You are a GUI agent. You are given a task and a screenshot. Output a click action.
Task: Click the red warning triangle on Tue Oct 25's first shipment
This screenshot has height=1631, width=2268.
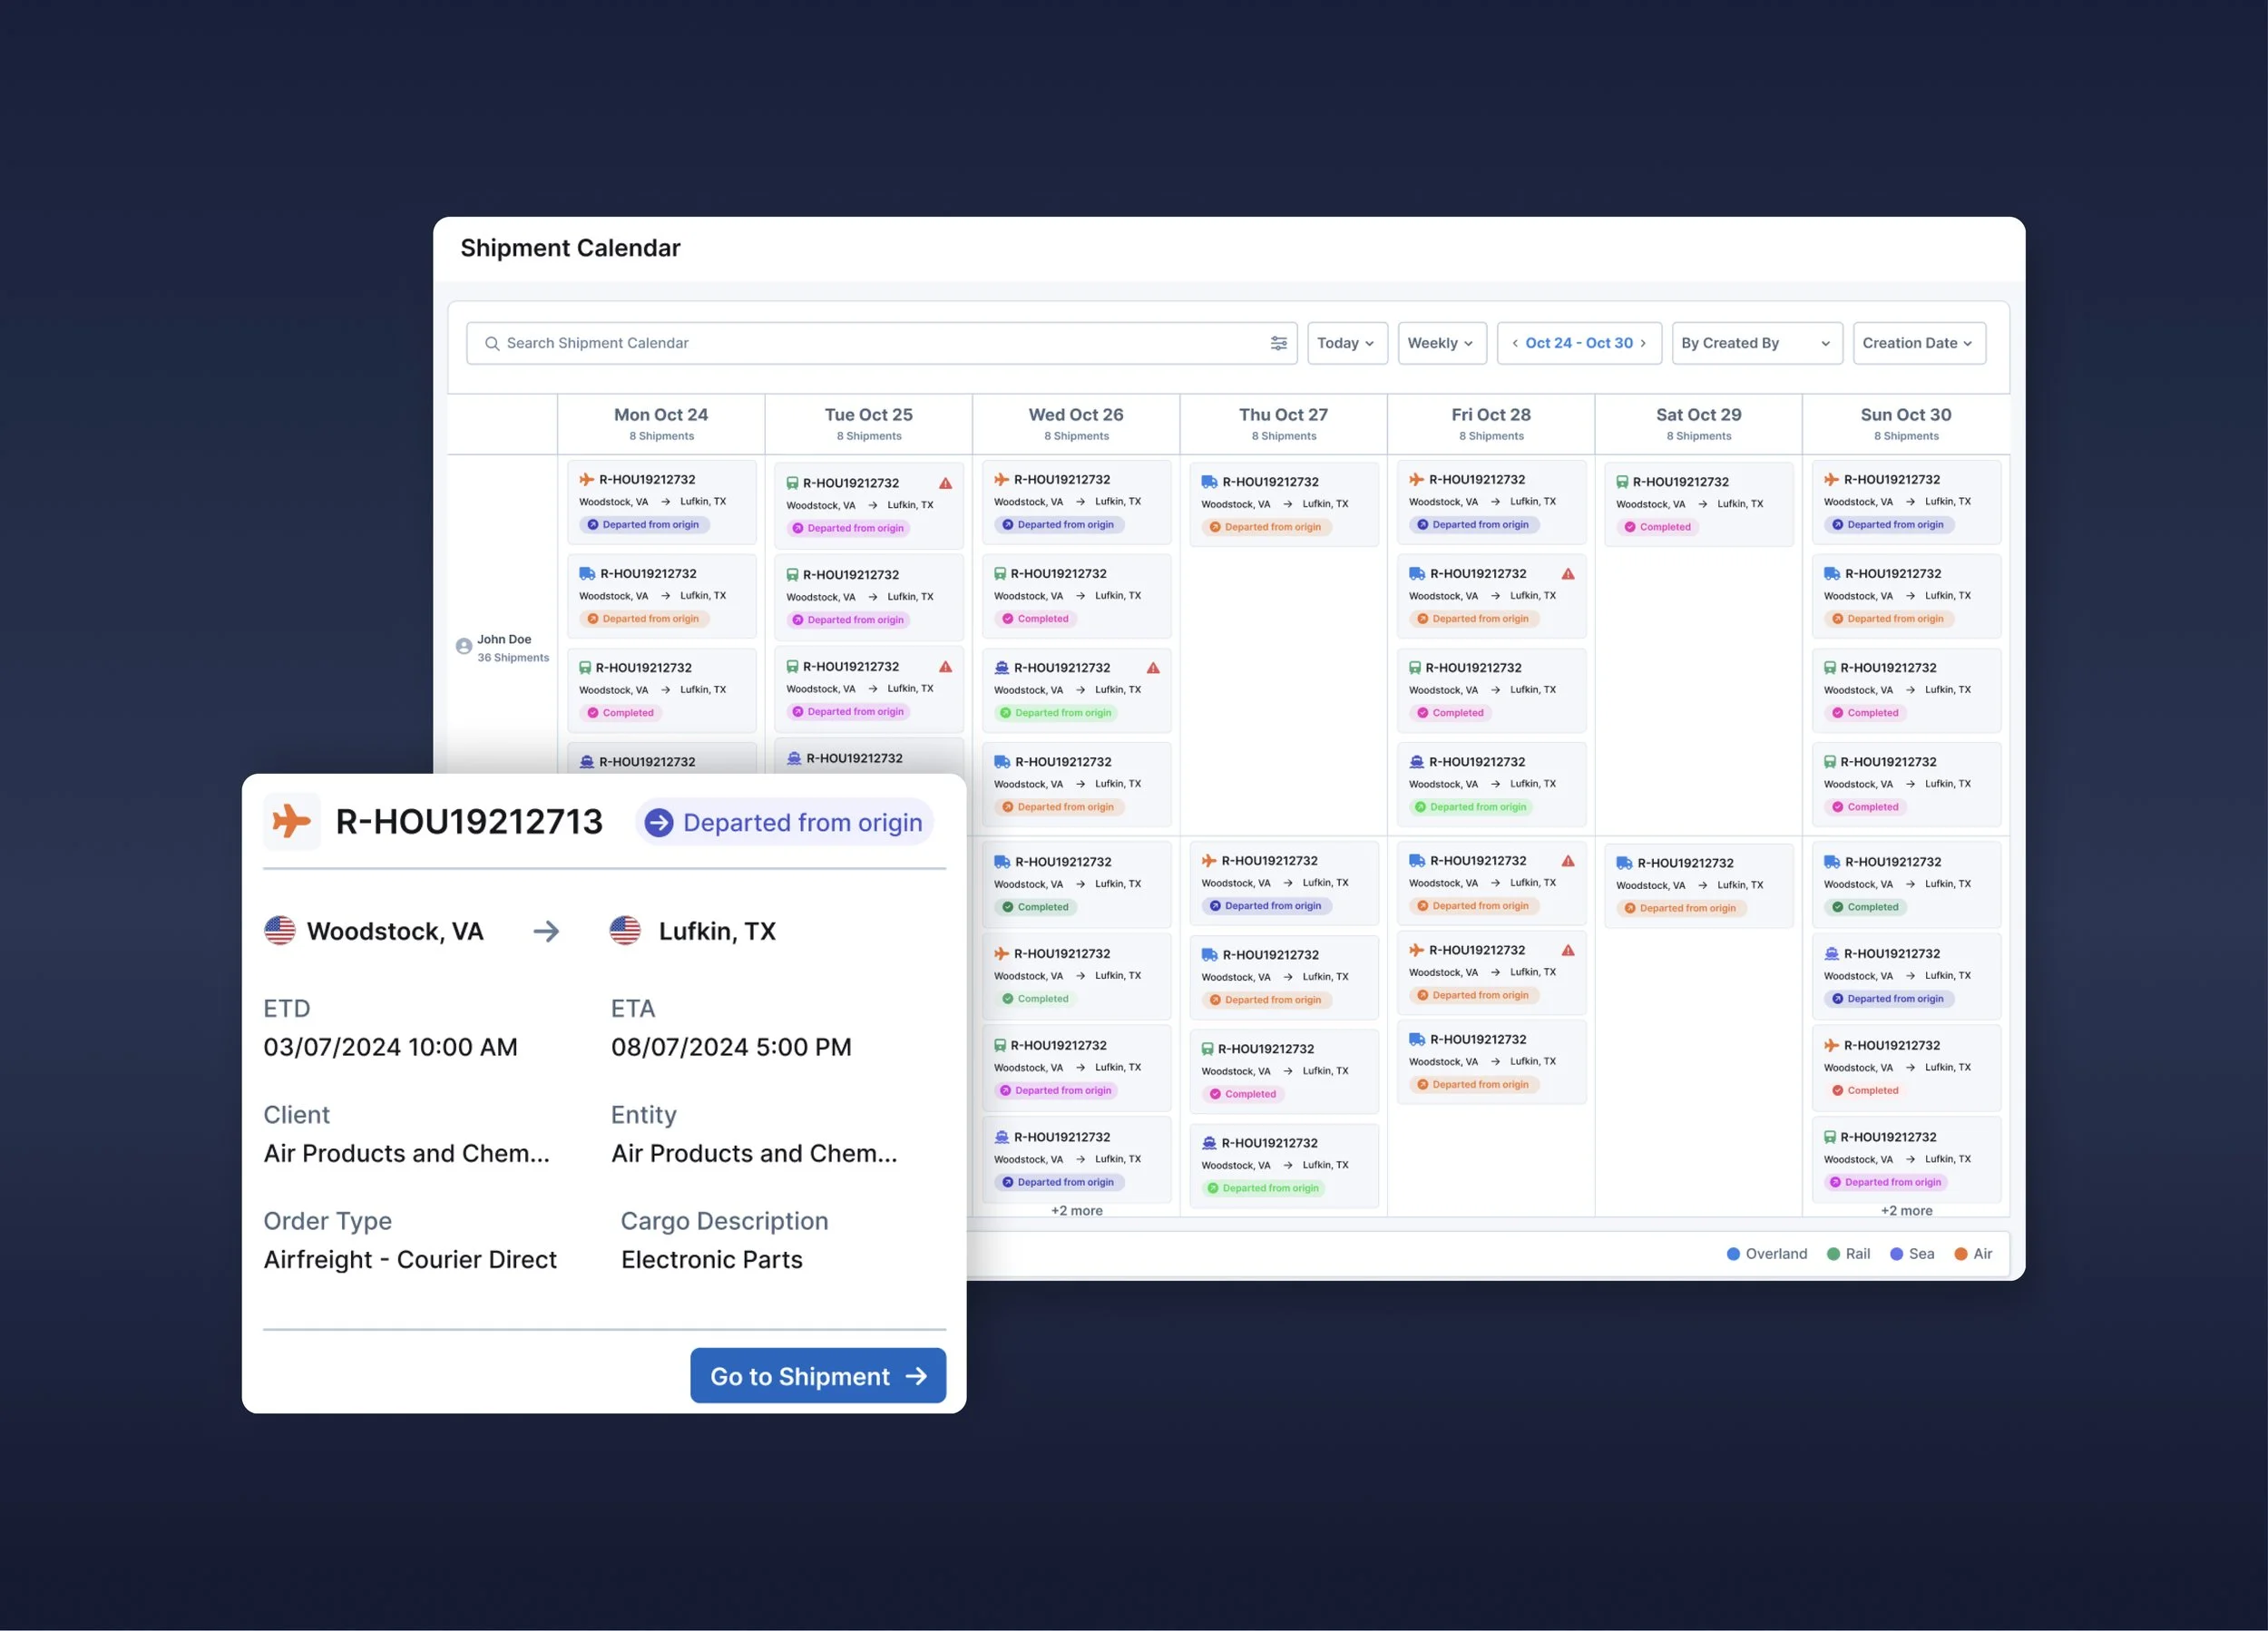[945, 483]
